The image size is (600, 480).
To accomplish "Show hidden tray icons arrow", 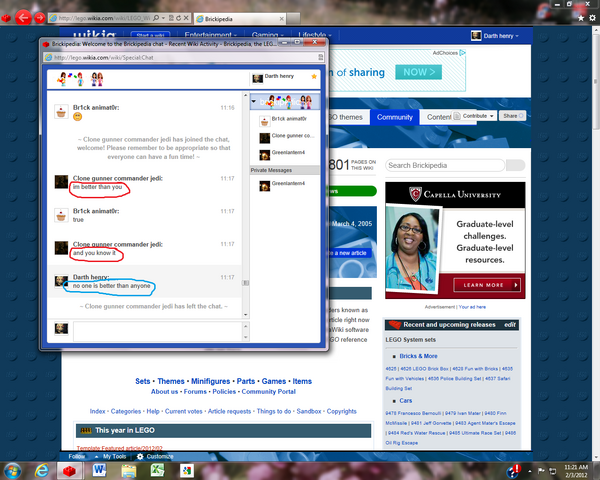I will (530, 471).
